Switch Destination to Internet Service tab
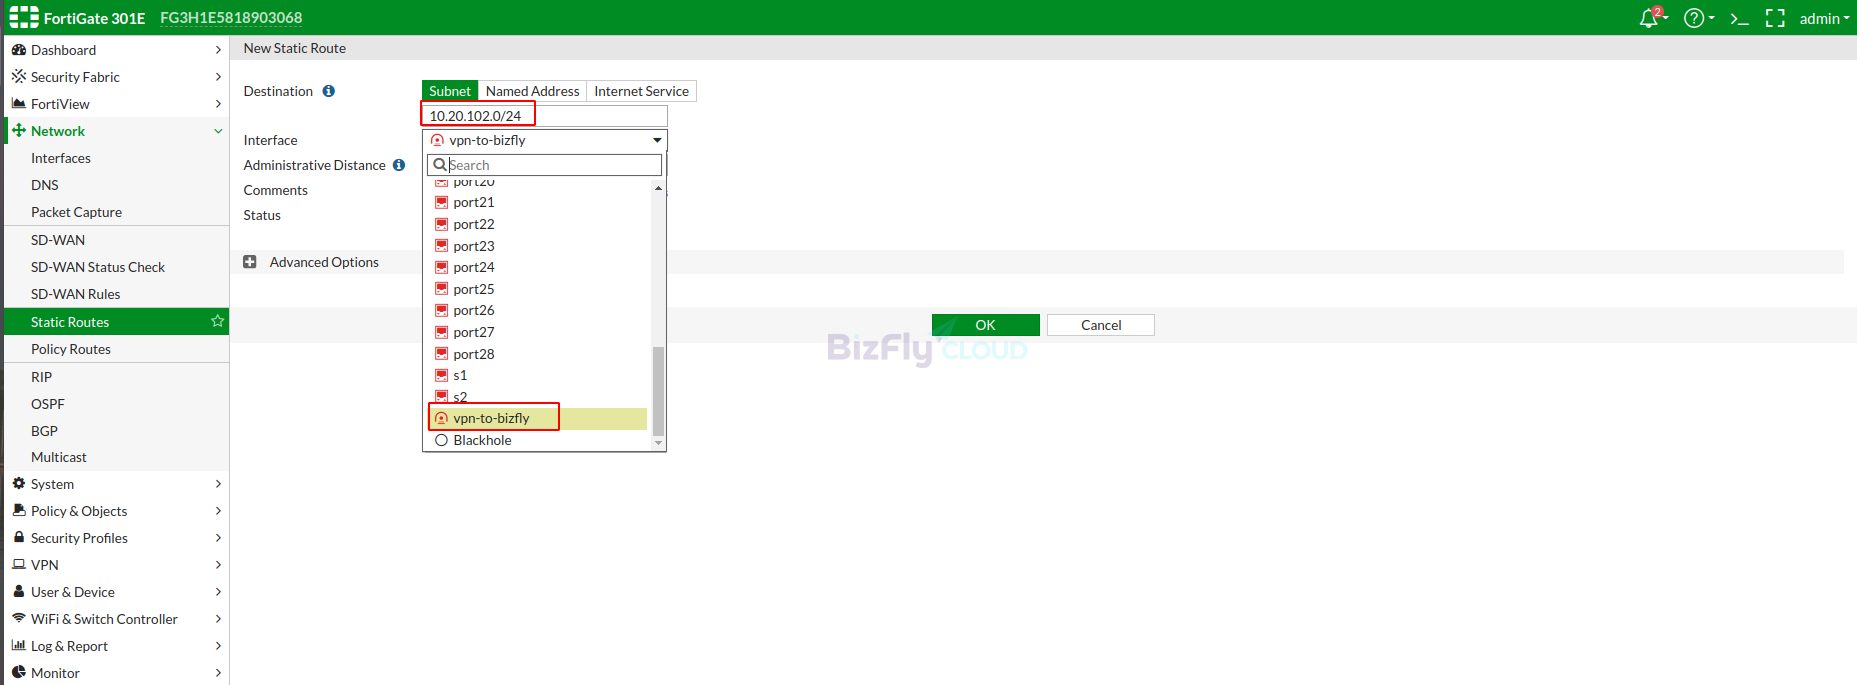Image resolution: width=1857 pixels, height=685 pixels. tap(641, 91)
